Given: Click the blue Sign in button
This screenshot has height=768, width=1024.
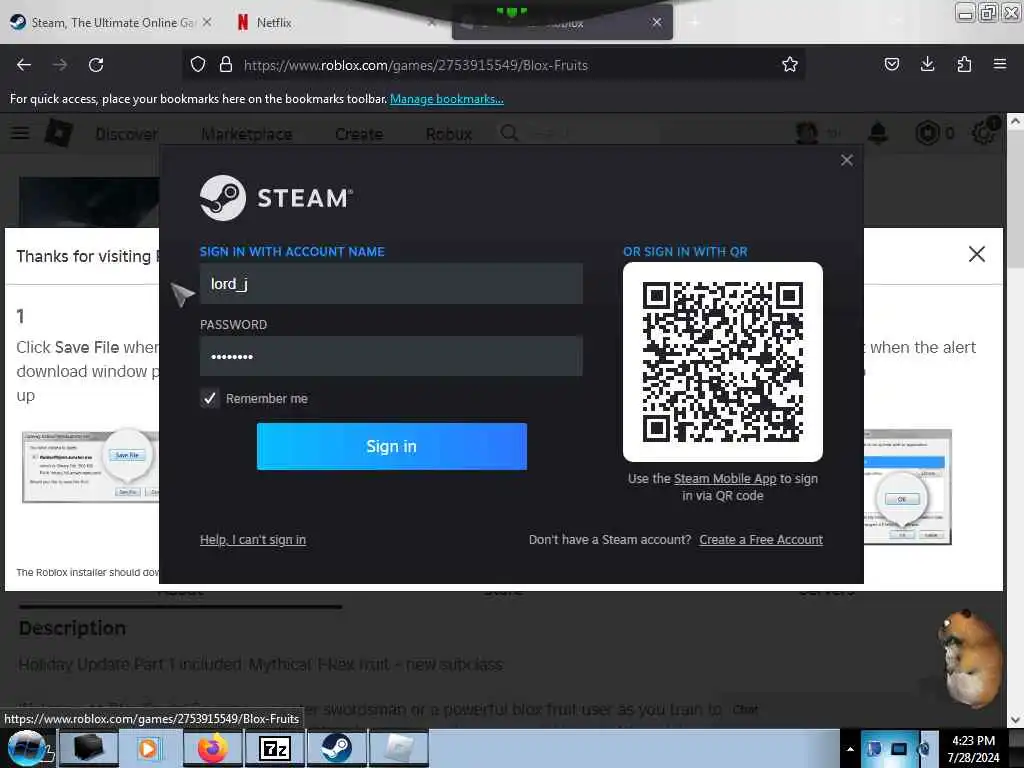Looking at the screenshot, I should click(x=391, y=446).
